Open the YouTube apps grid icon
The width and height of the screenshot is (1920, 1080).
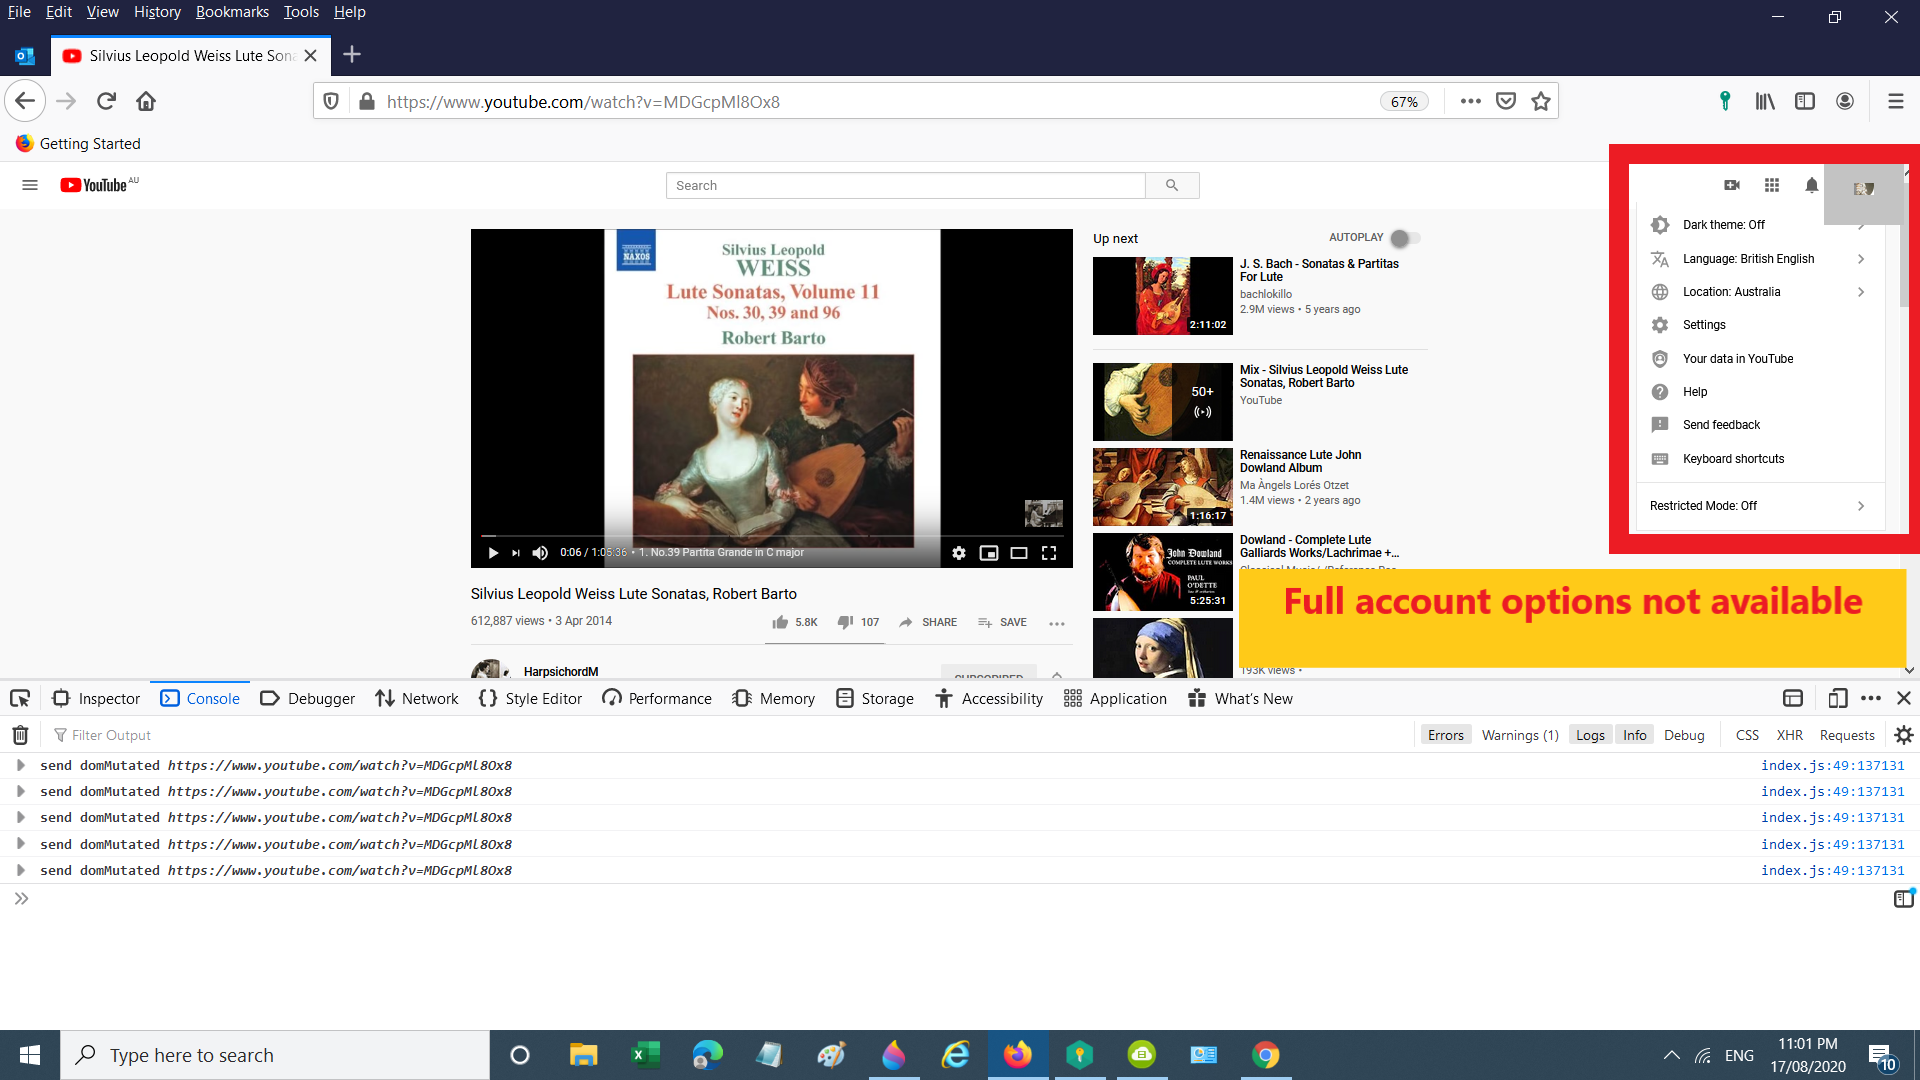1771,185
